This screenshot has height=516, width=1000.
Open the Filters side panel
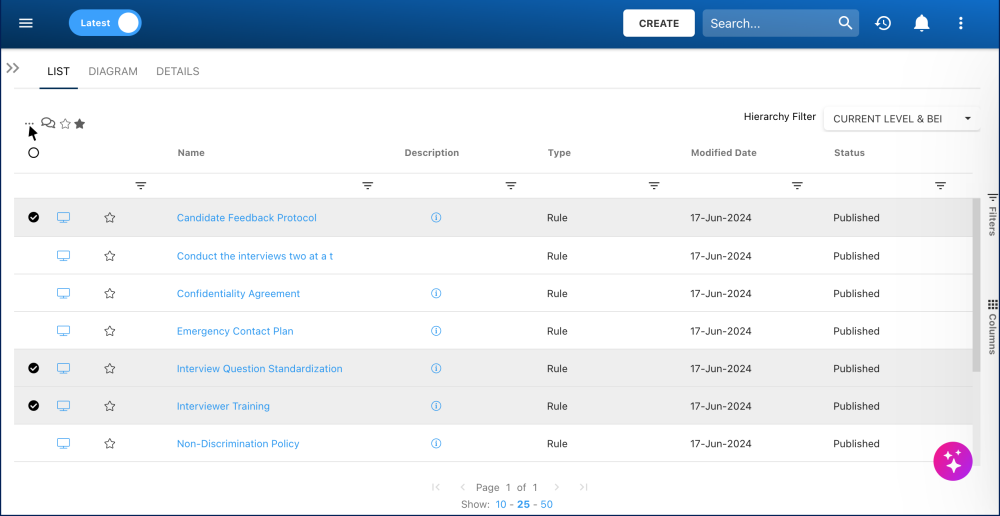tap(992, 214)
